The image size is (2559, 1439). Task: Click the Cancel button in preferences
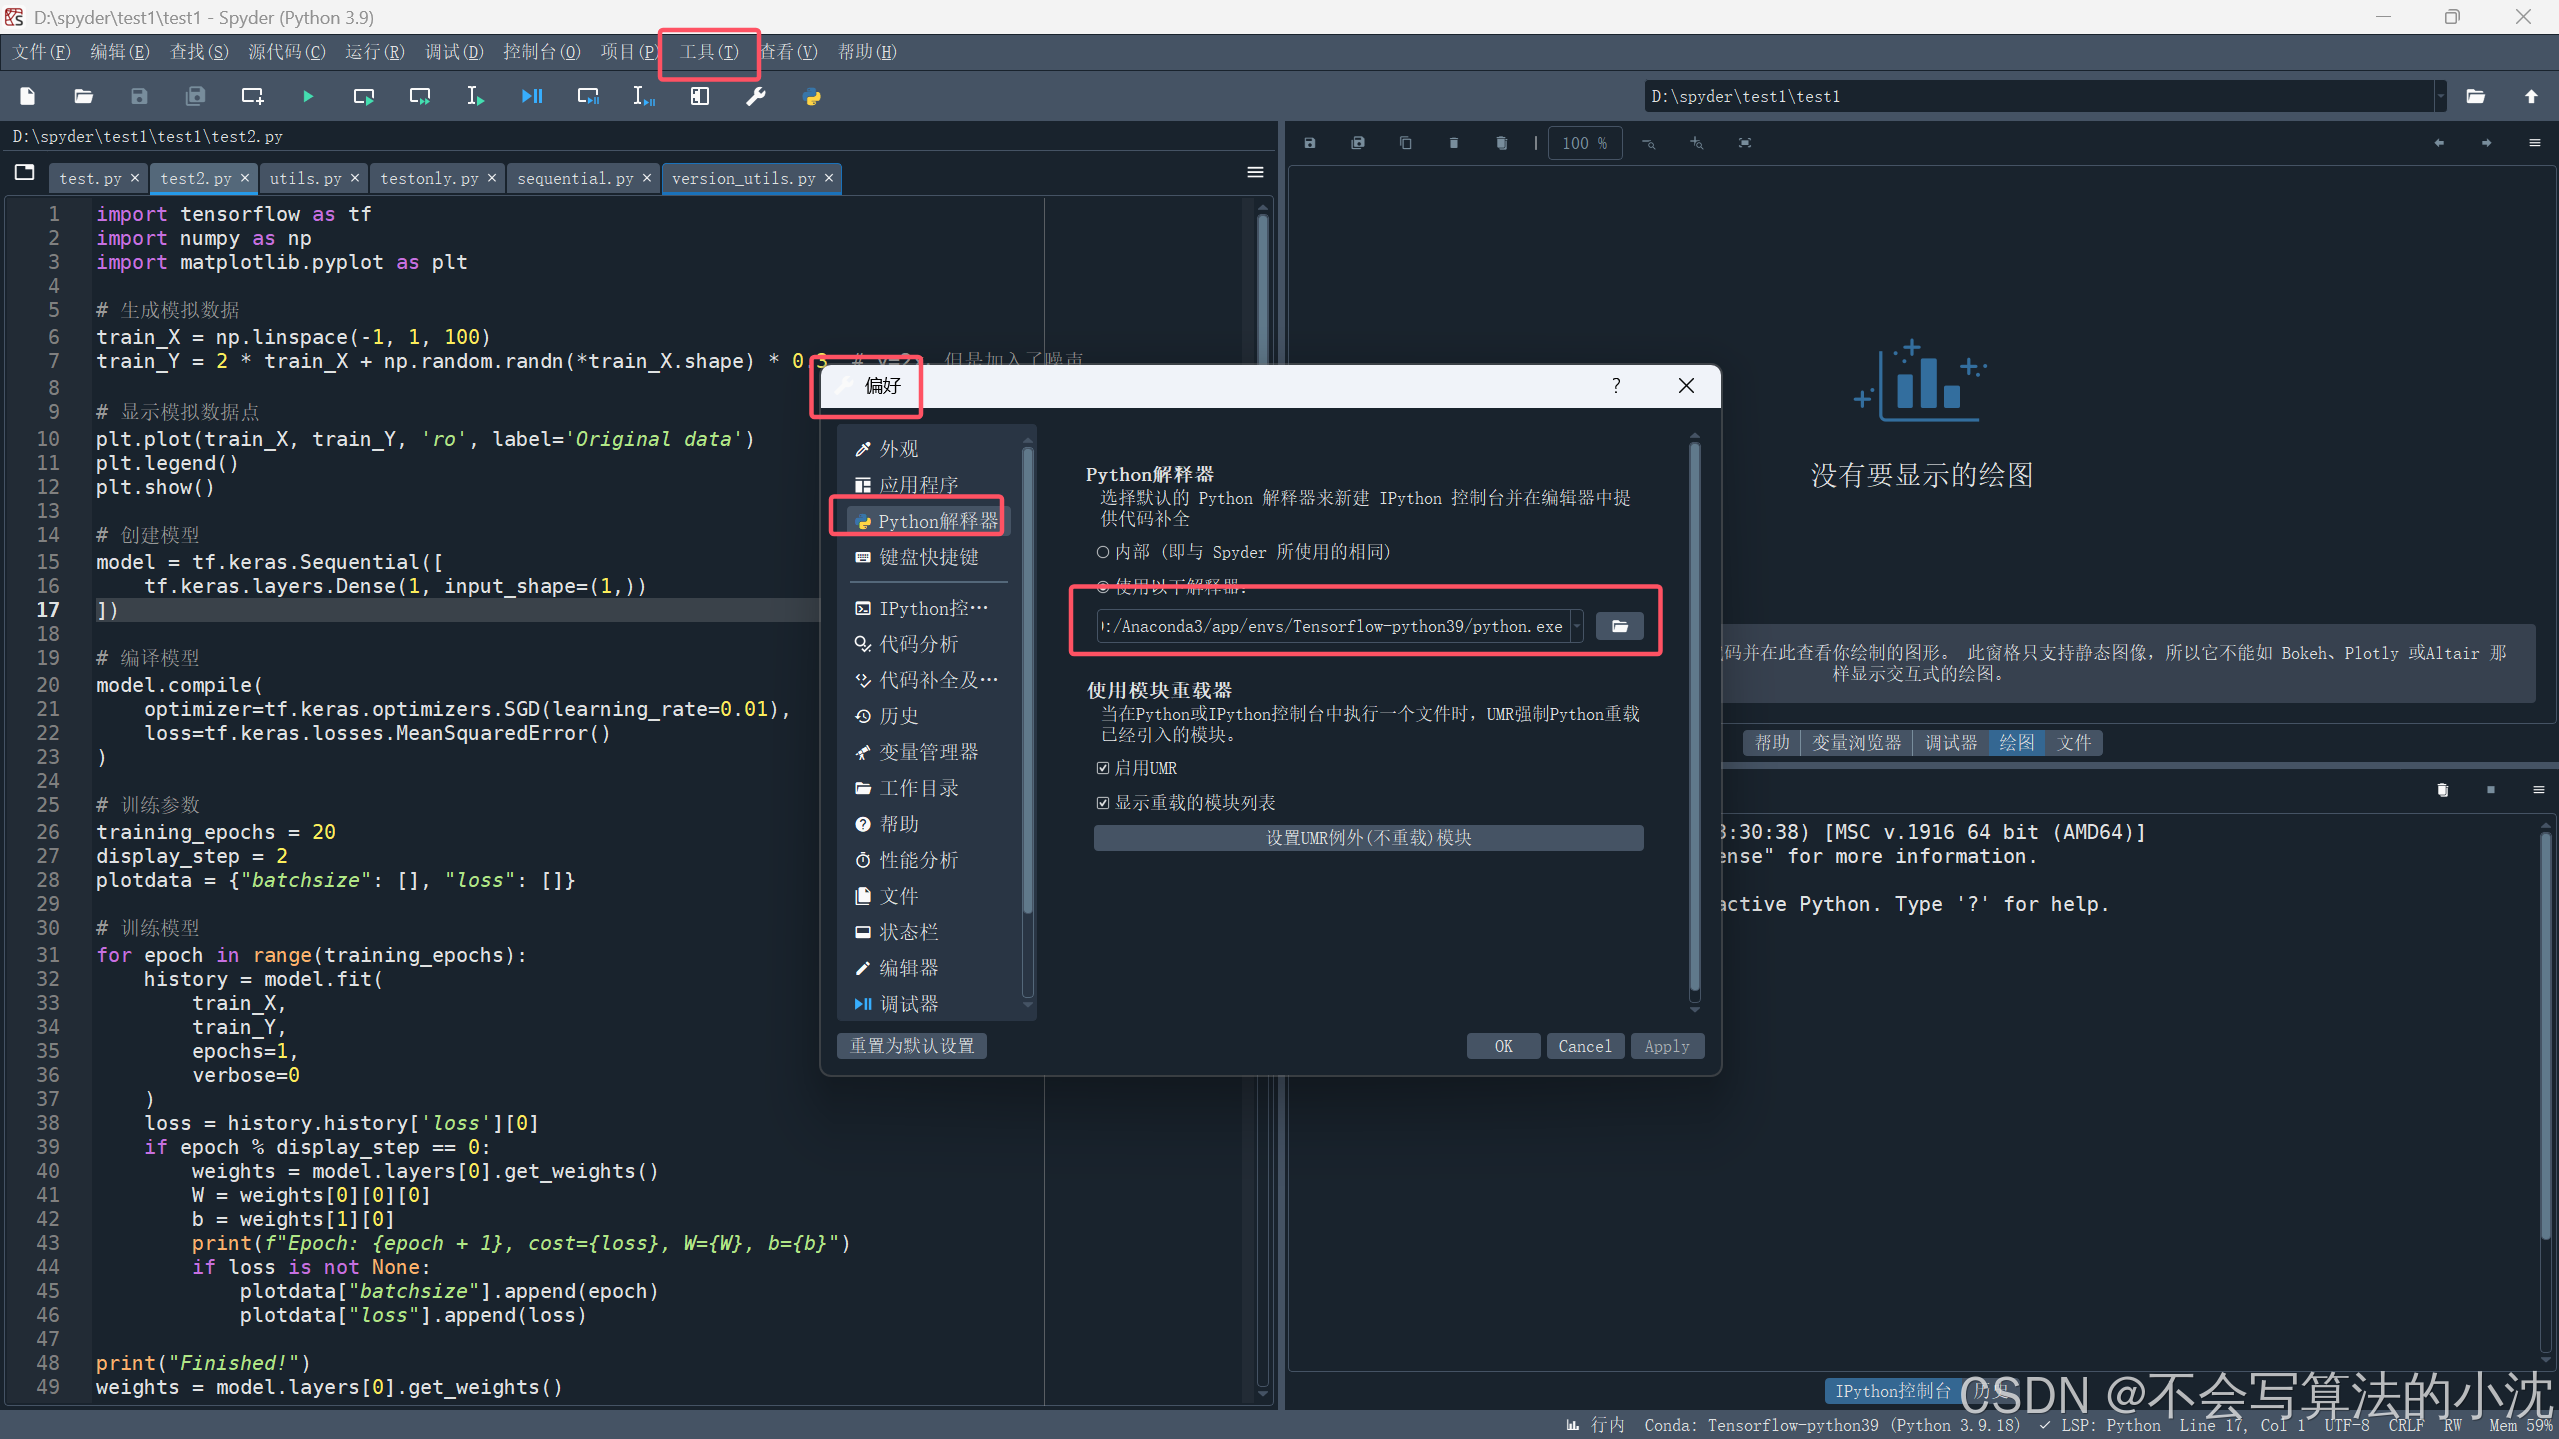coord(1584,1046)
